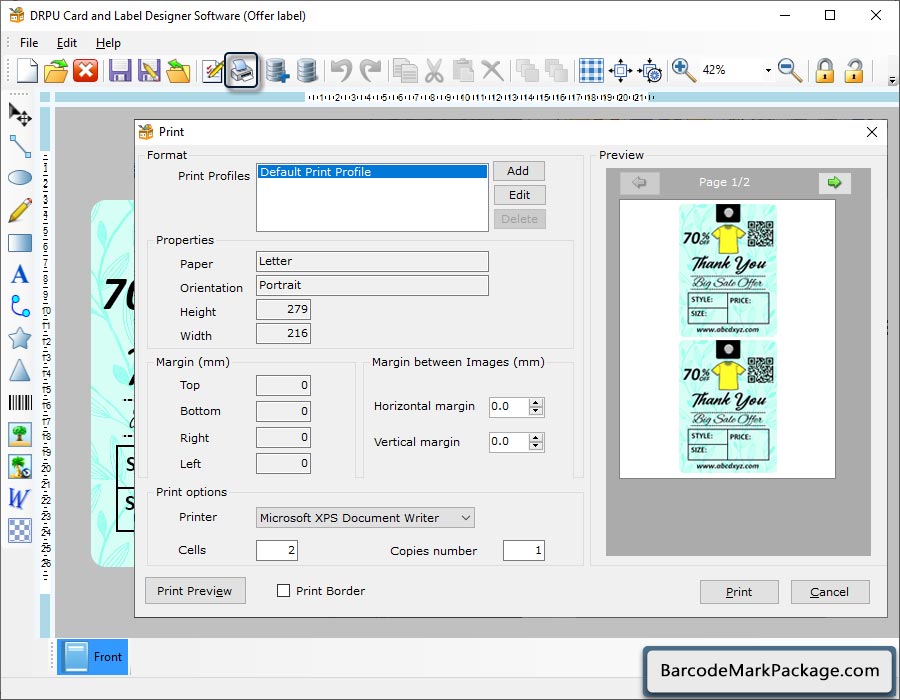Select Default Print Profile in list
The height and width of the screenshot is (700, 900).
372,172
